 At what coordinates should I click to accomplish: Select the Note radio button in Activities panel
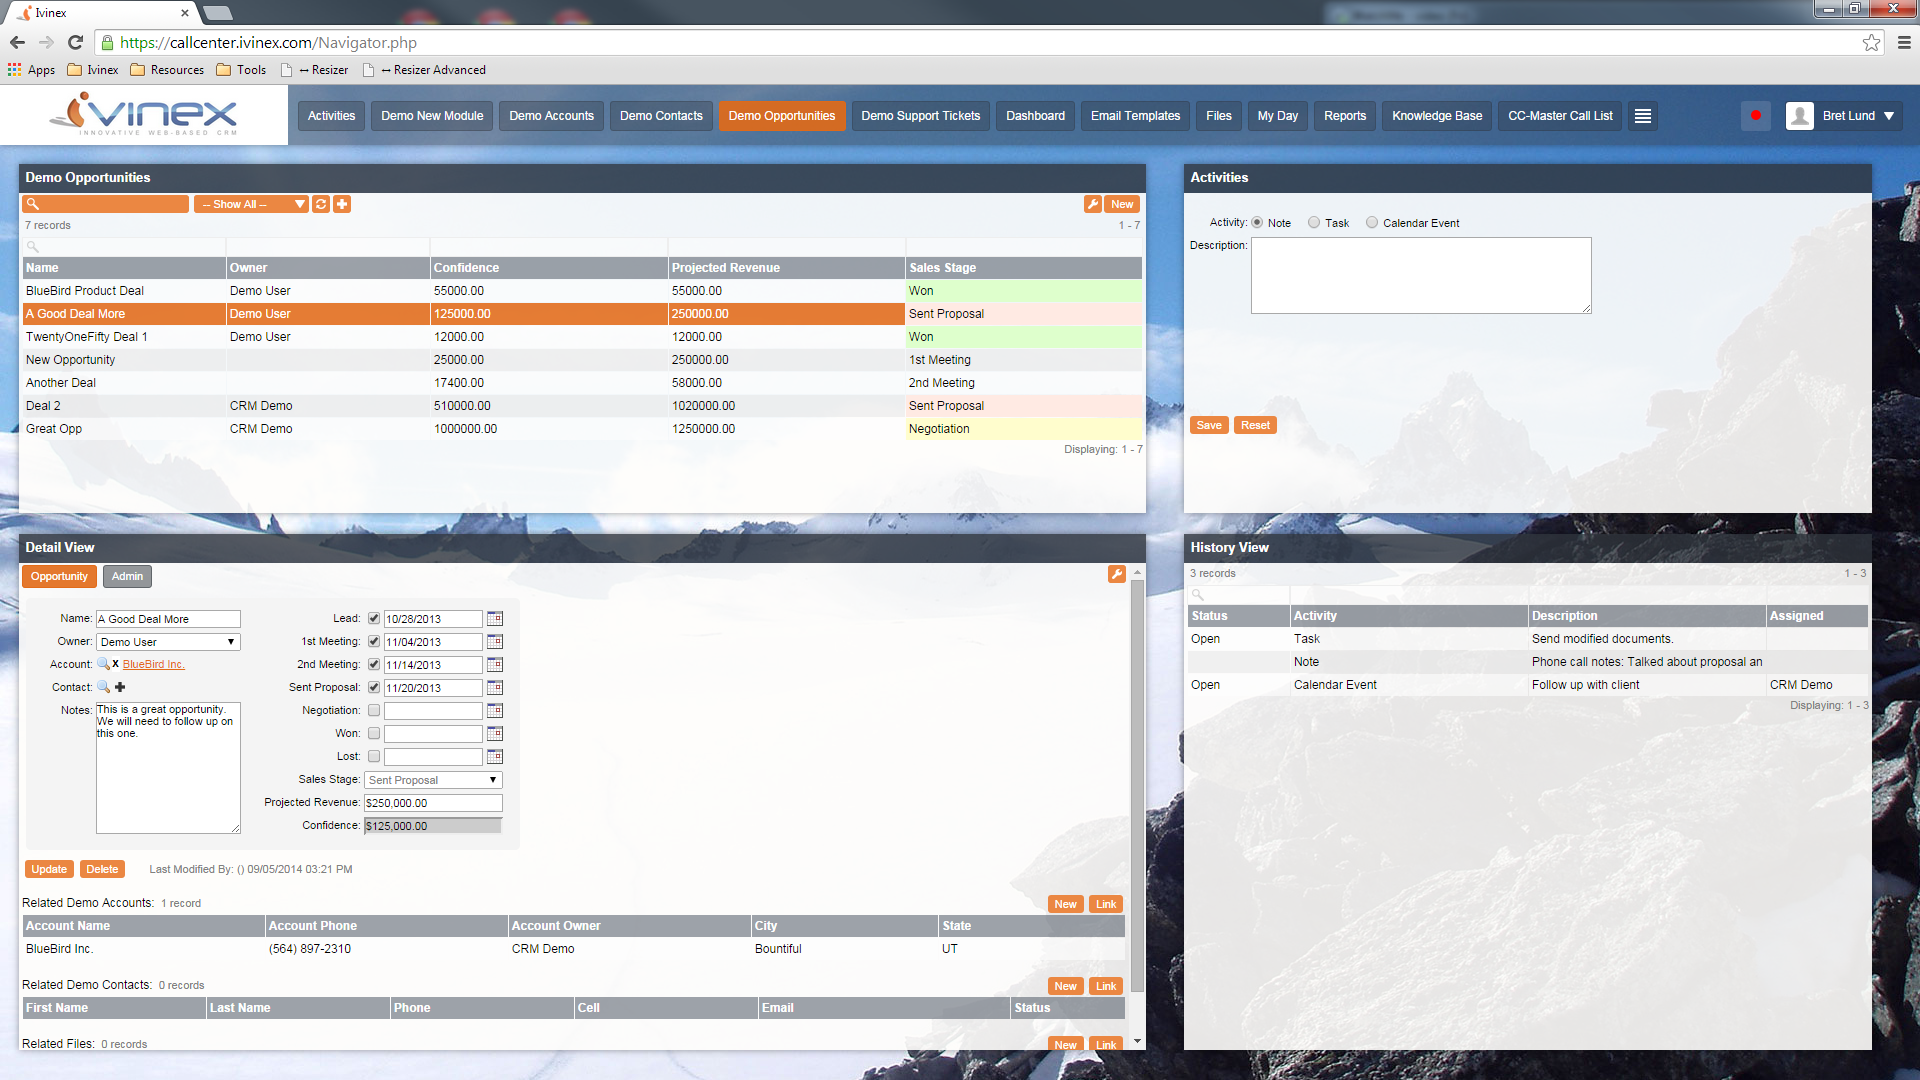point(1259,222)
